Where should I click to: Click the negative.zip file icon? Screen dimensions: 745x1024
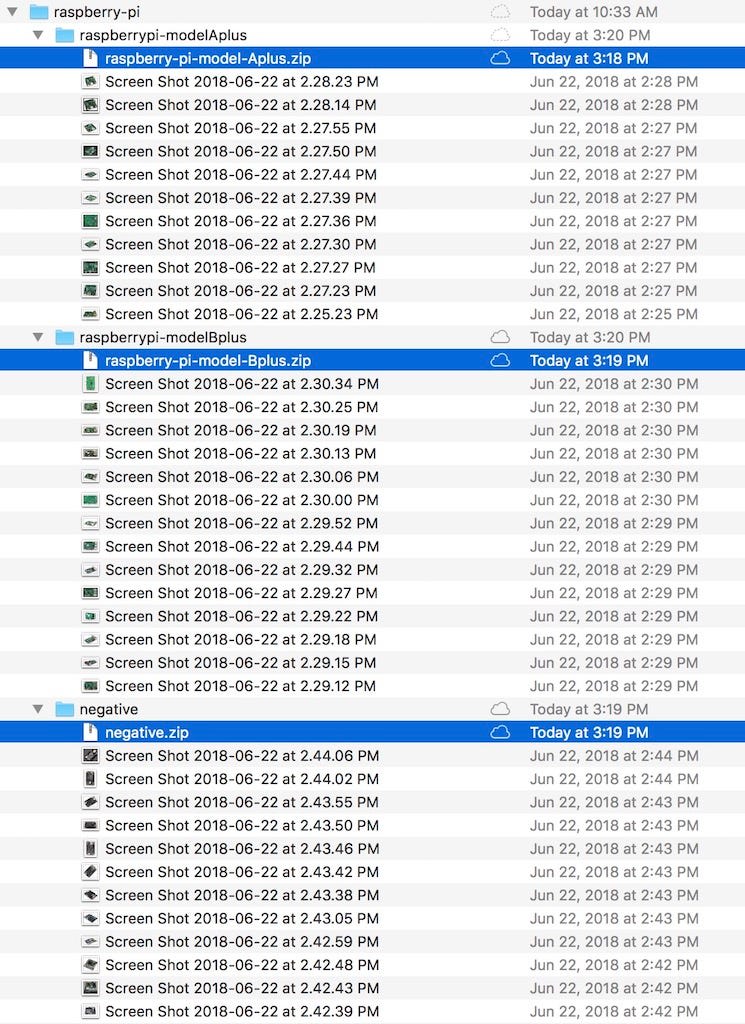(91, 732)
